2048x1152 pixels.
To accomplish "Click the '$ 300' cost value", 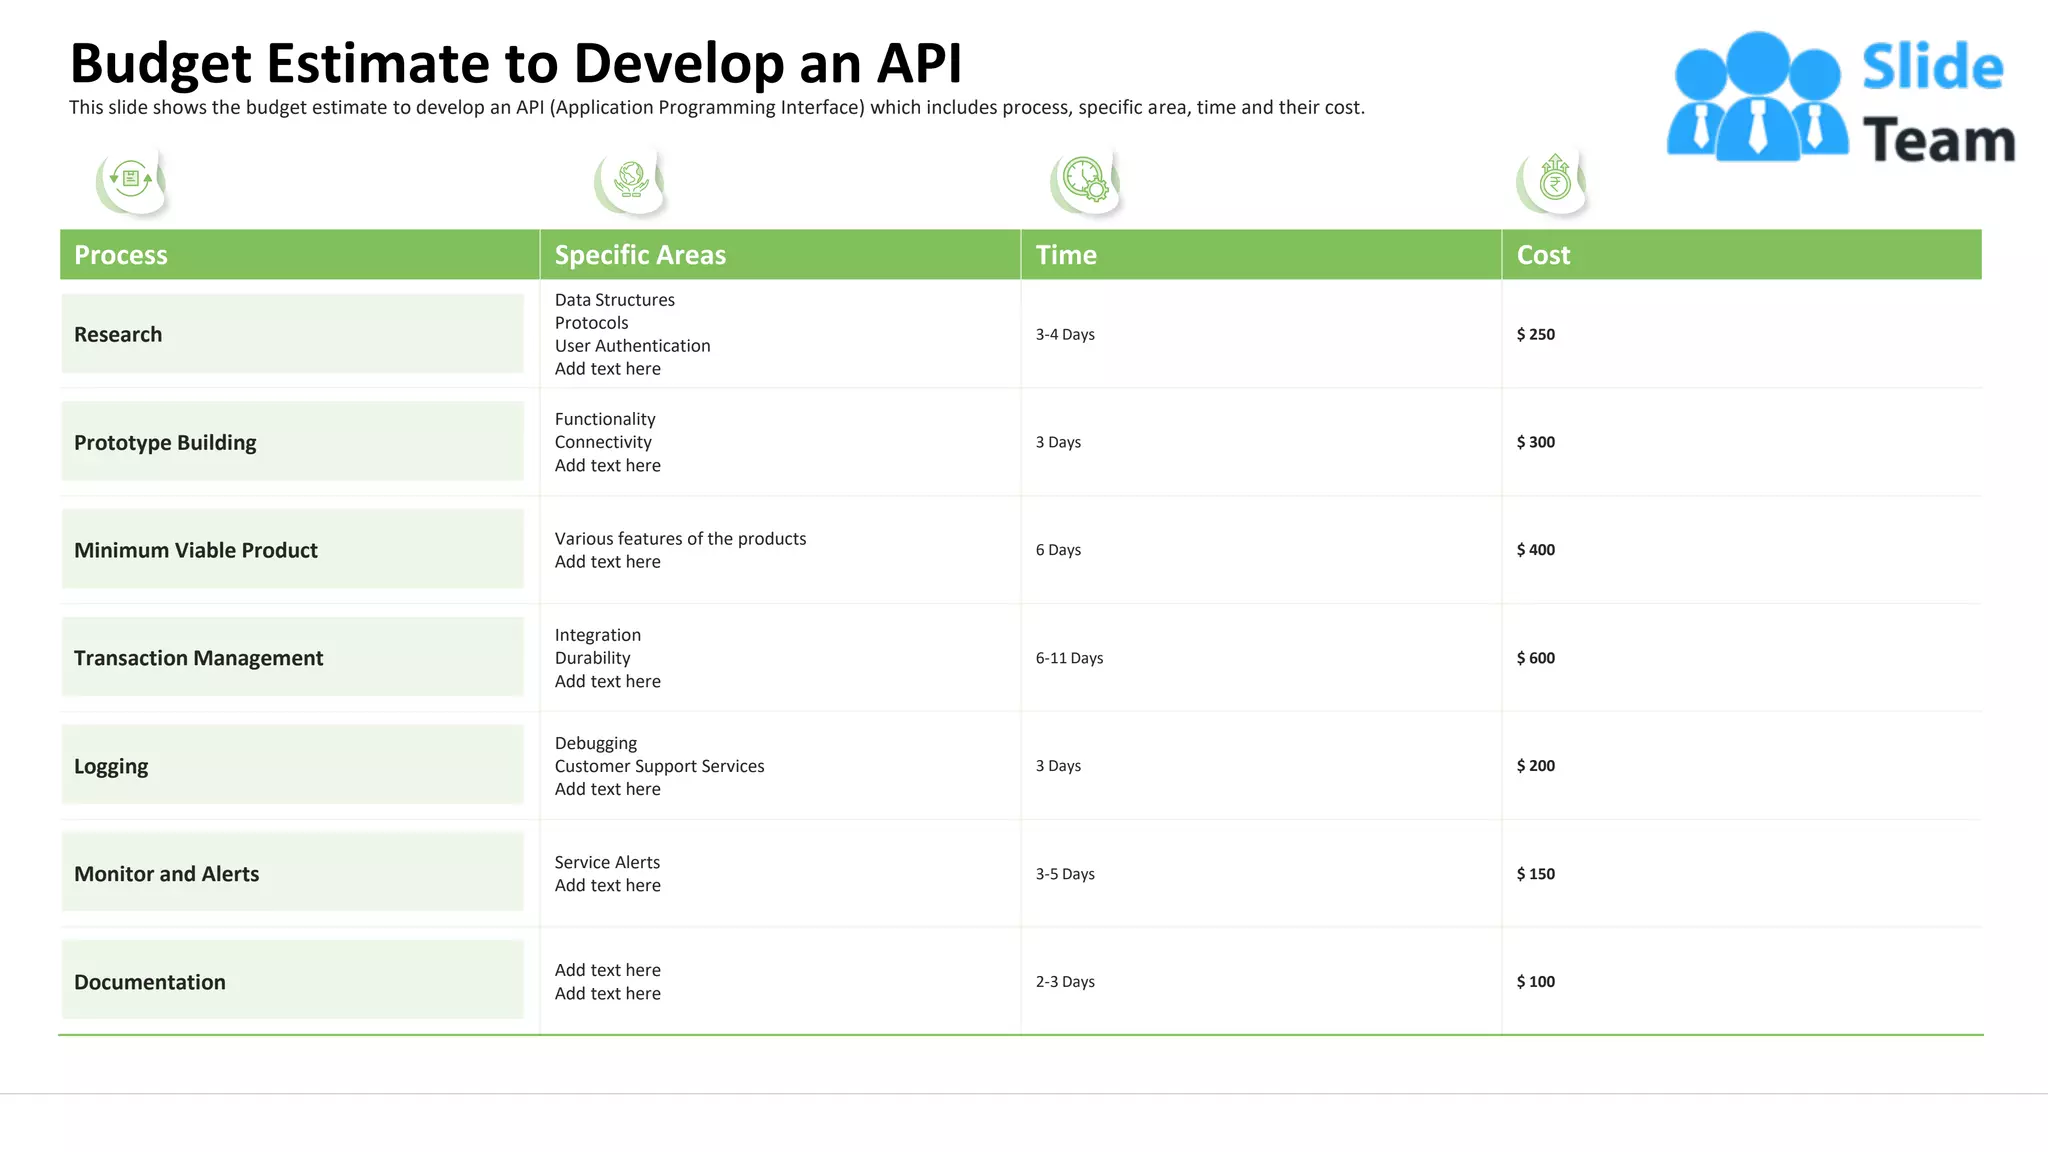I will pyautogui.click(x=1536, y=442).
